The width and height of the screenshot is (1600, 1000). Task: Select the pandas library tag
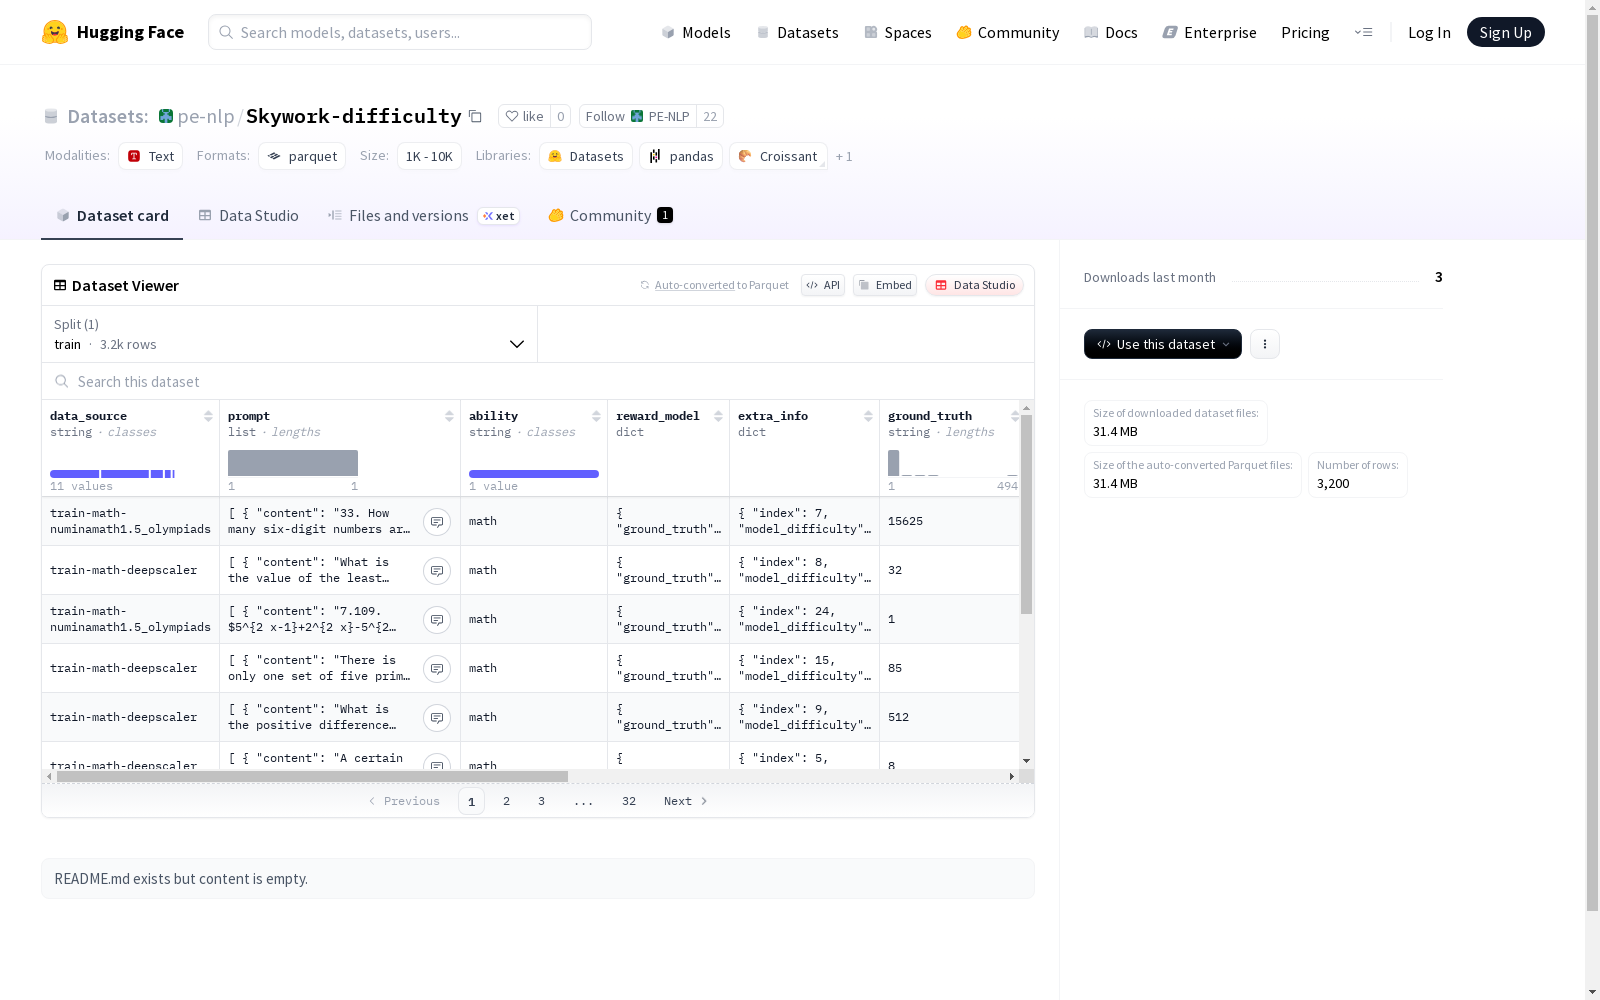click(x=681, y=156)
